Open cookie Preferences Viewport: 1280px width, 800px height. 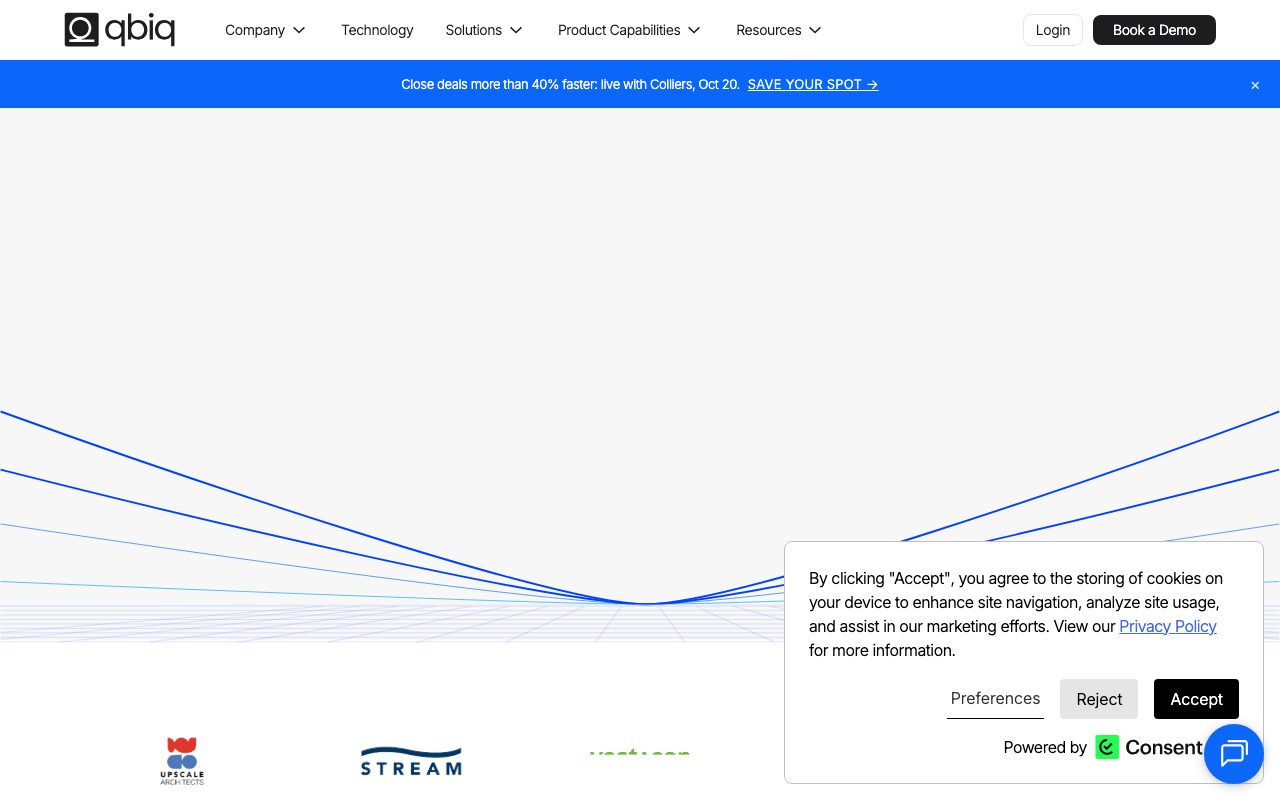995,699
